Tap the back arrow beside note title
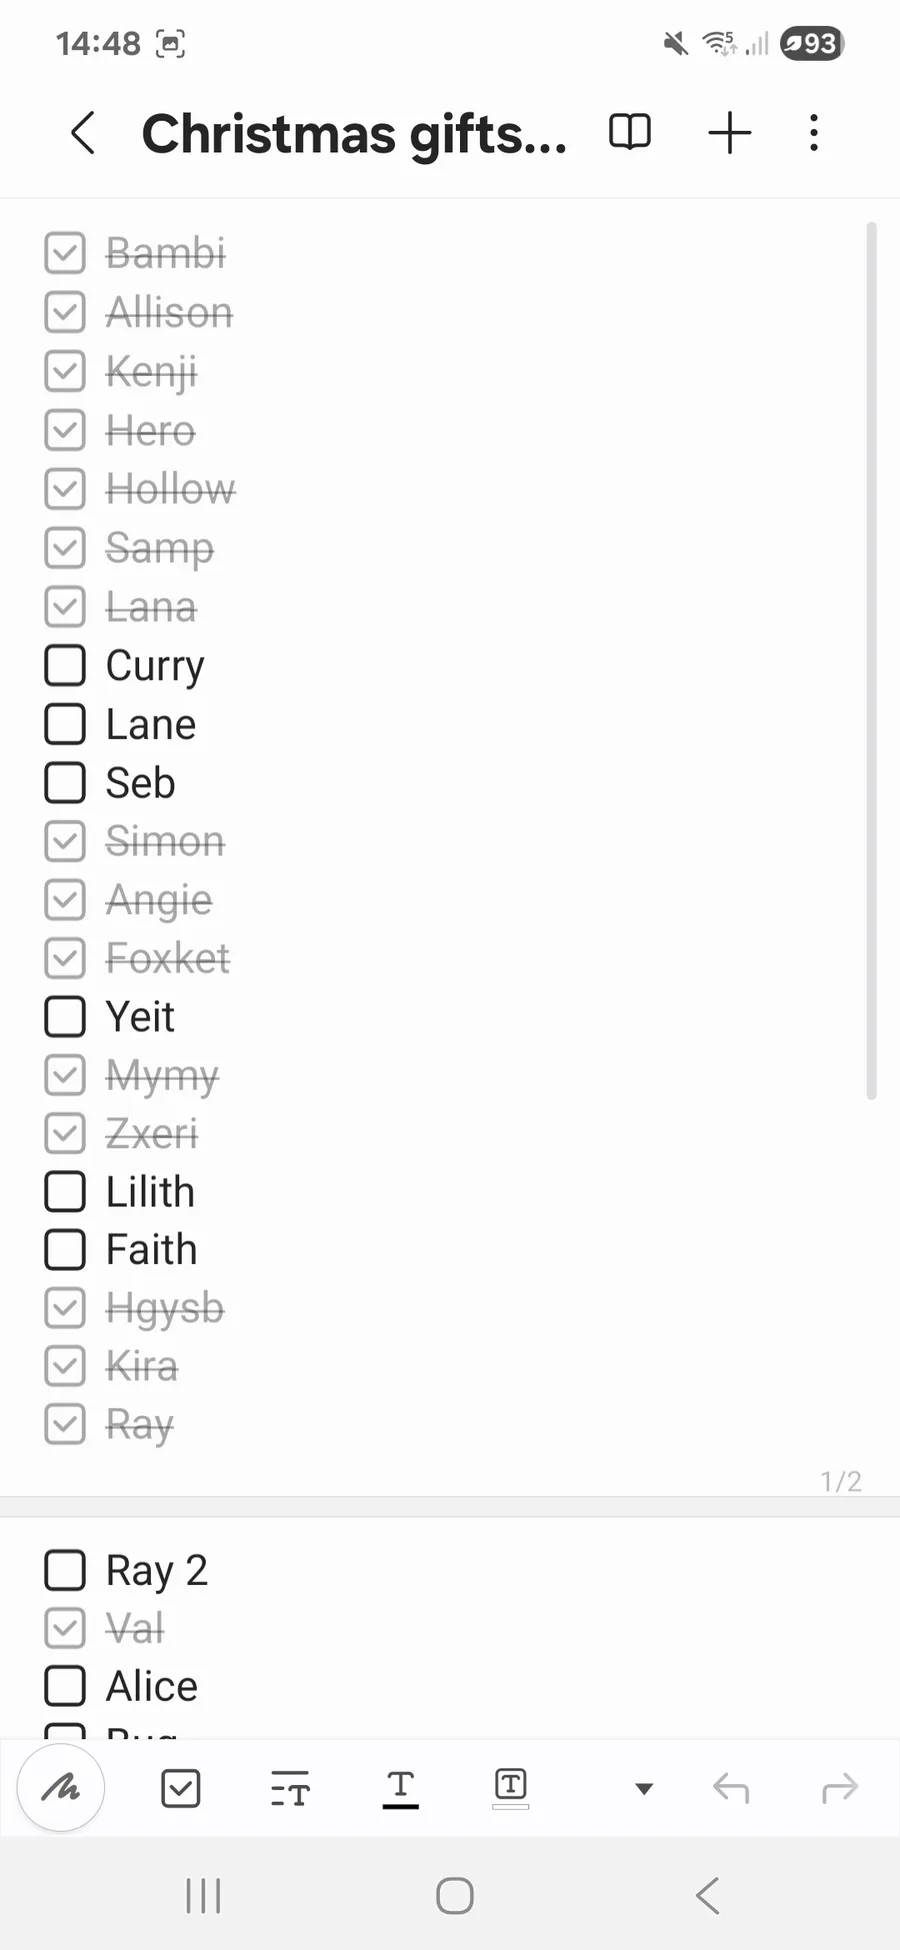This screenshot has width=900, height=1950. 84,133
